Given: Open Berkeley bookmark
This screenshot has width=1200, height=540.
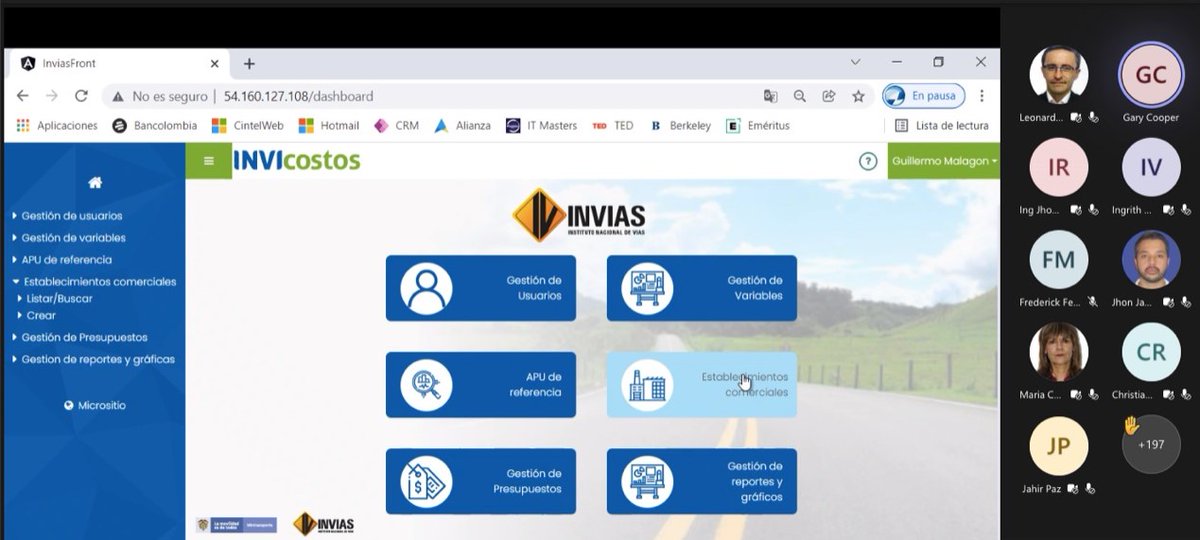Looking at the screenshot, I should [680, 126].
